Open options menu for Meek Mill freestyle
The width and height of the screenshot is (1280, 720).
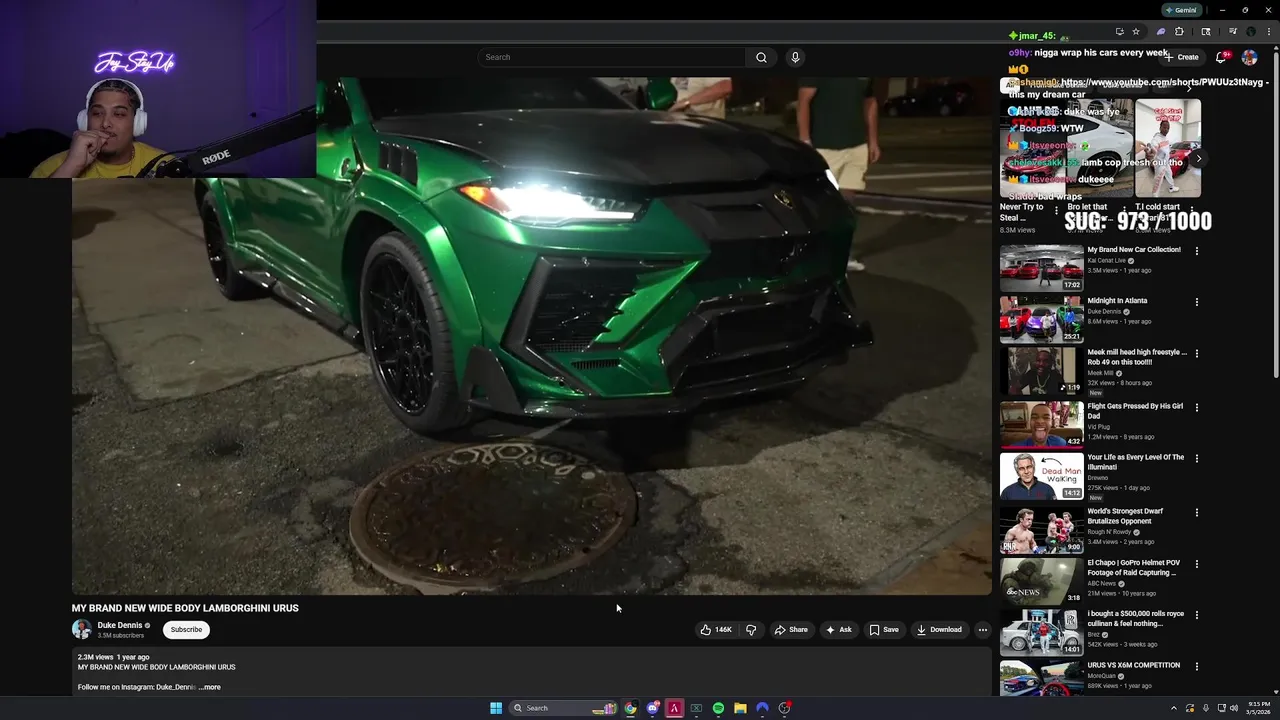coord(1196,353)
